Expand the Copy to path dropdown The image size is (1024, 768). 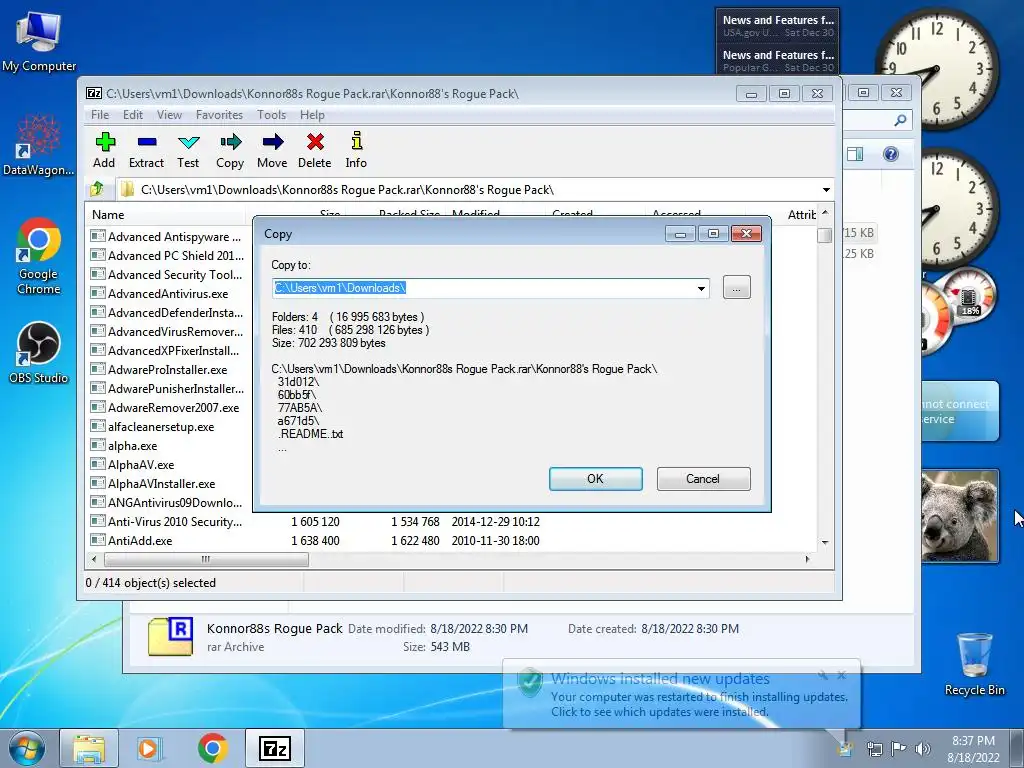(701, 288)
